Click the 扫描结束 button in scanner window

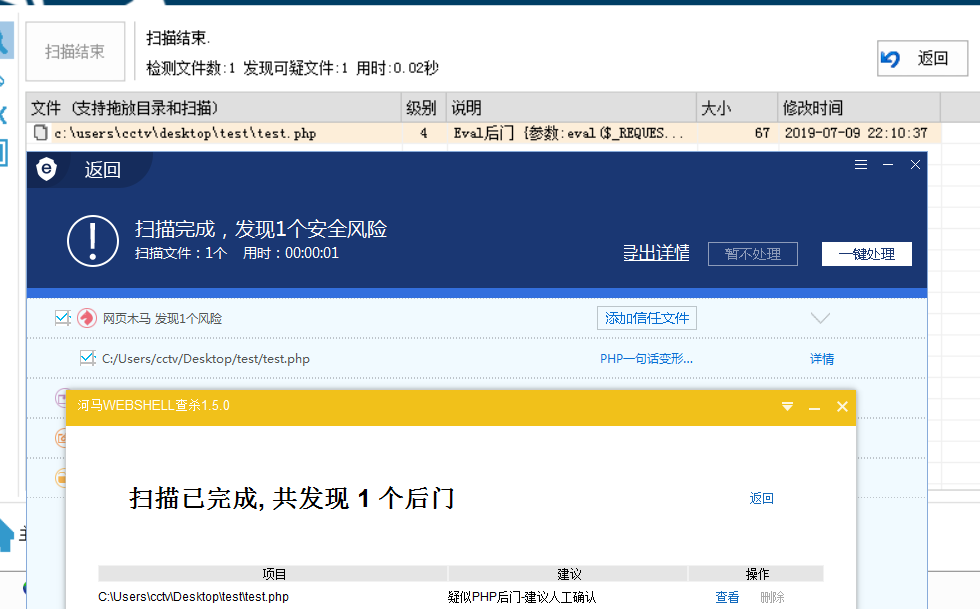[75, 51]
